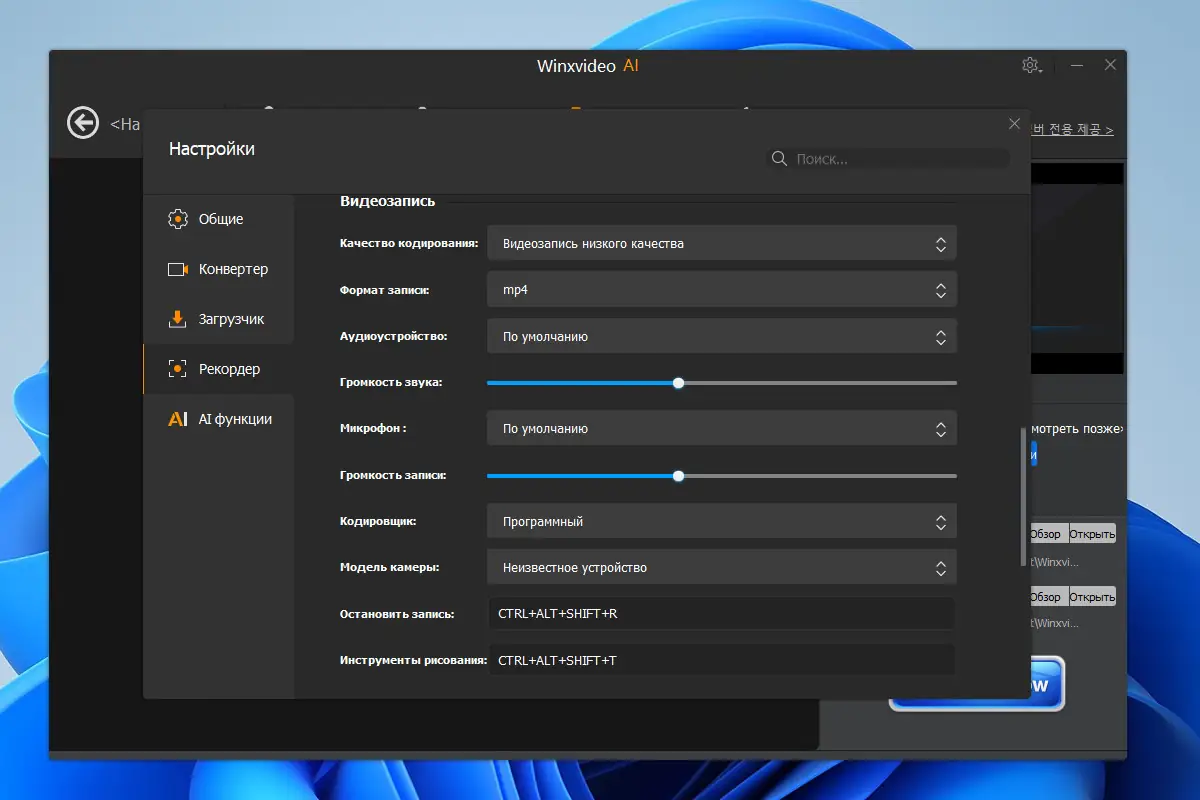This screenshot has width=1200, height=800.
Task: Open the Общие settings tab
Action: [219, 219]
